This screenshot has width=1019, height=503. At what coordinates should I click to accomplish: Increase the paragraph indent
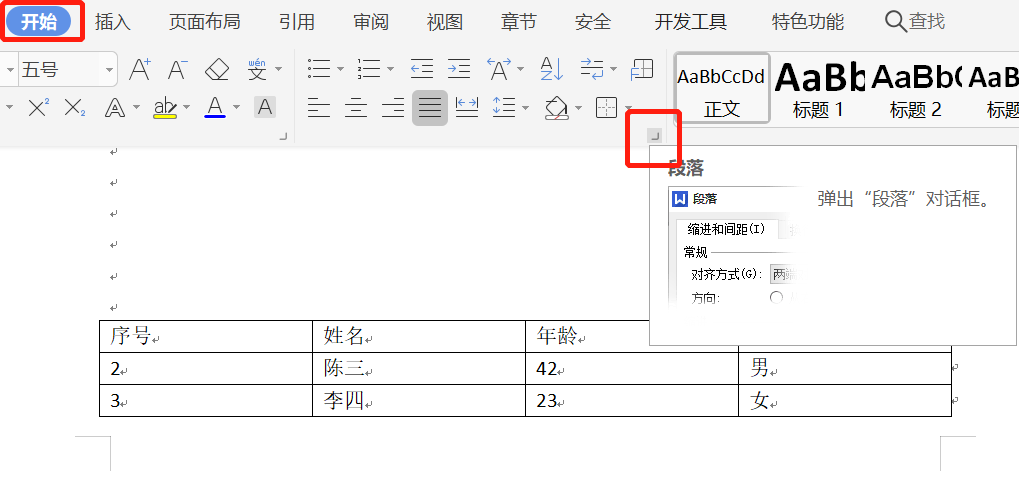coord(459,68)
